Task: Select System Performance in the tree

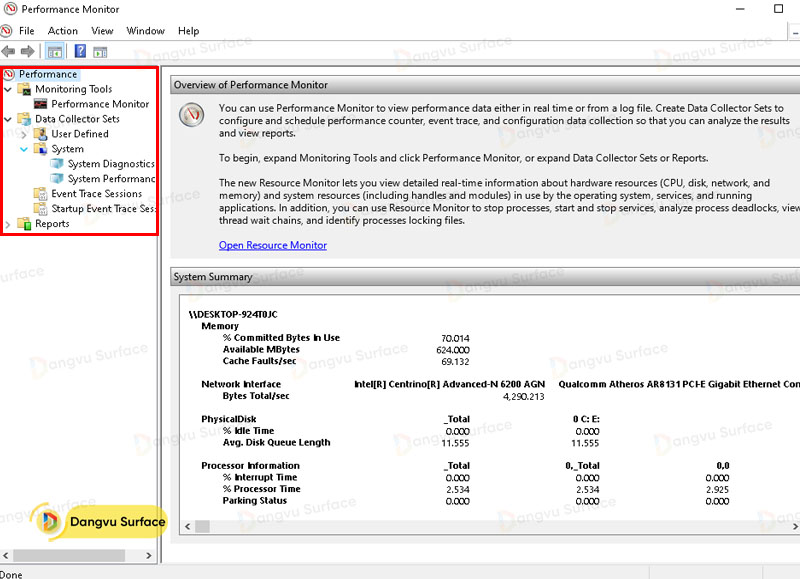Action: click(x=111, y=179)
